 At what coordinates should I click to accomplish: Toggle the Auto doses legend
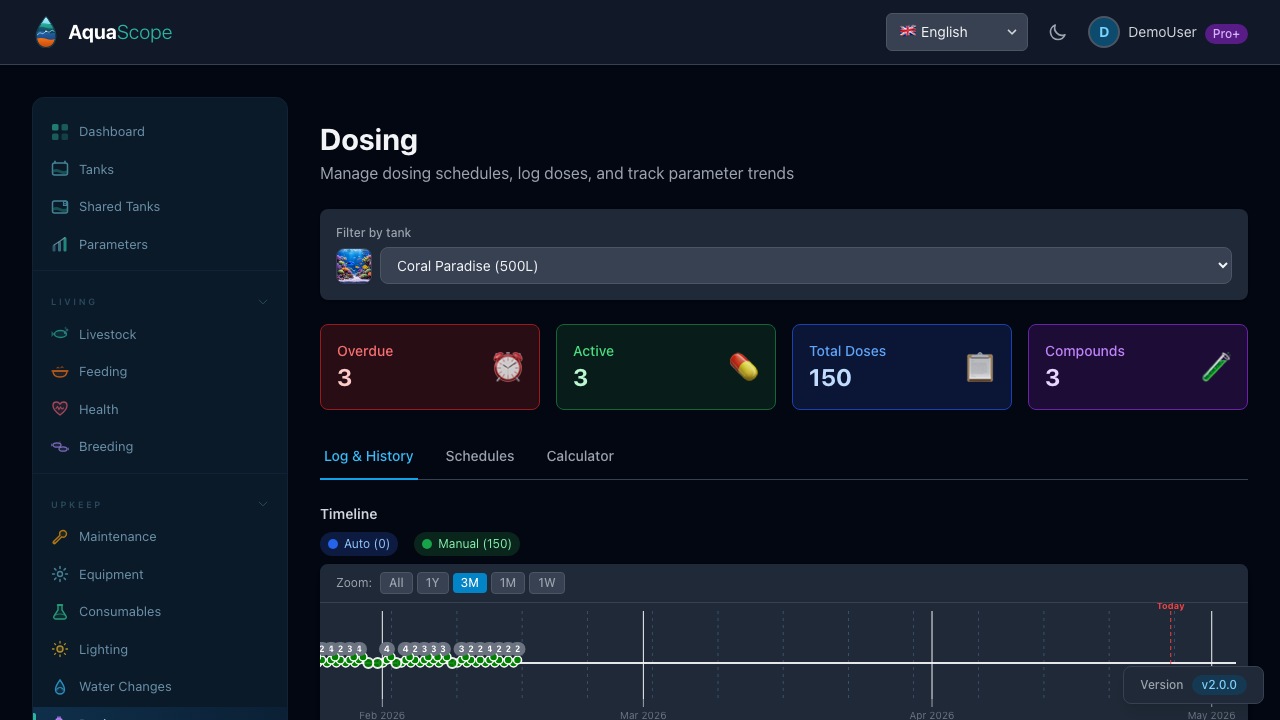click(358, 544)
